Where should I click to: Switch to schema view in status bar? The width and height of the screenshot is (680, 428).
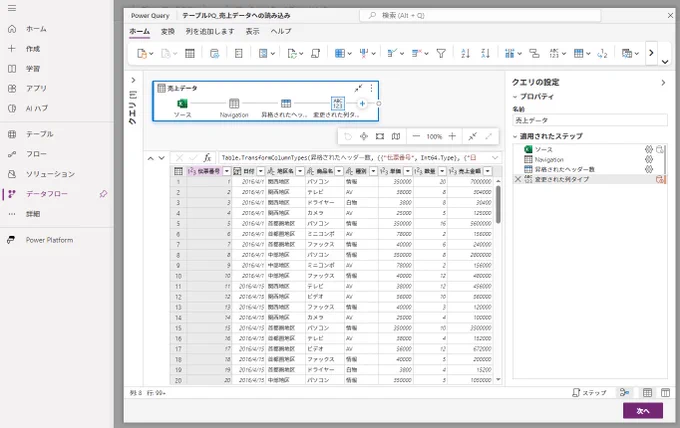tap(665, 393)
